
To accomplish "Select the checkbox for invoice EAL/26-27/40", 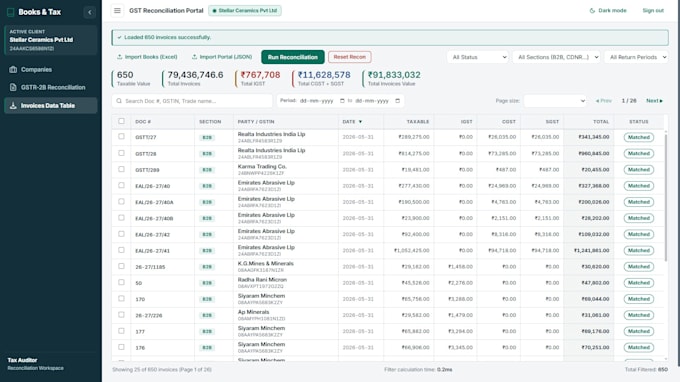I will point(121,185).
